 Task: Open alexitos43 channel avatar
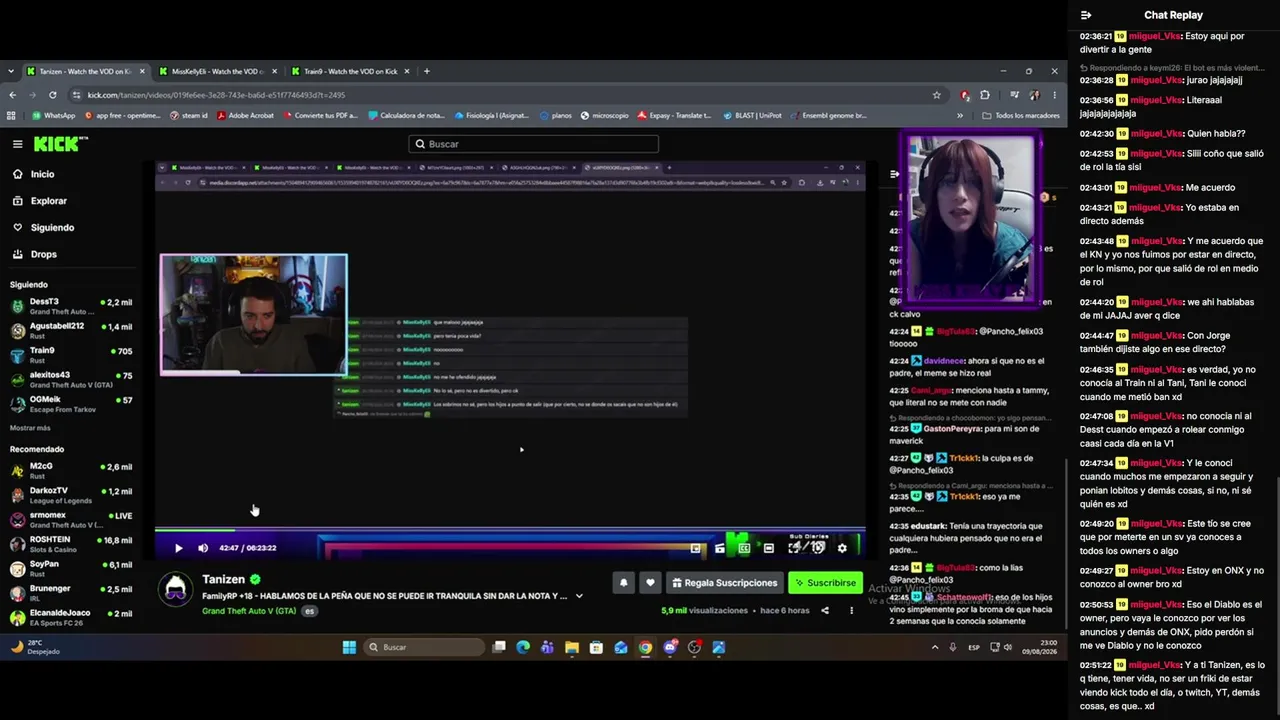[x=17, y=380]
